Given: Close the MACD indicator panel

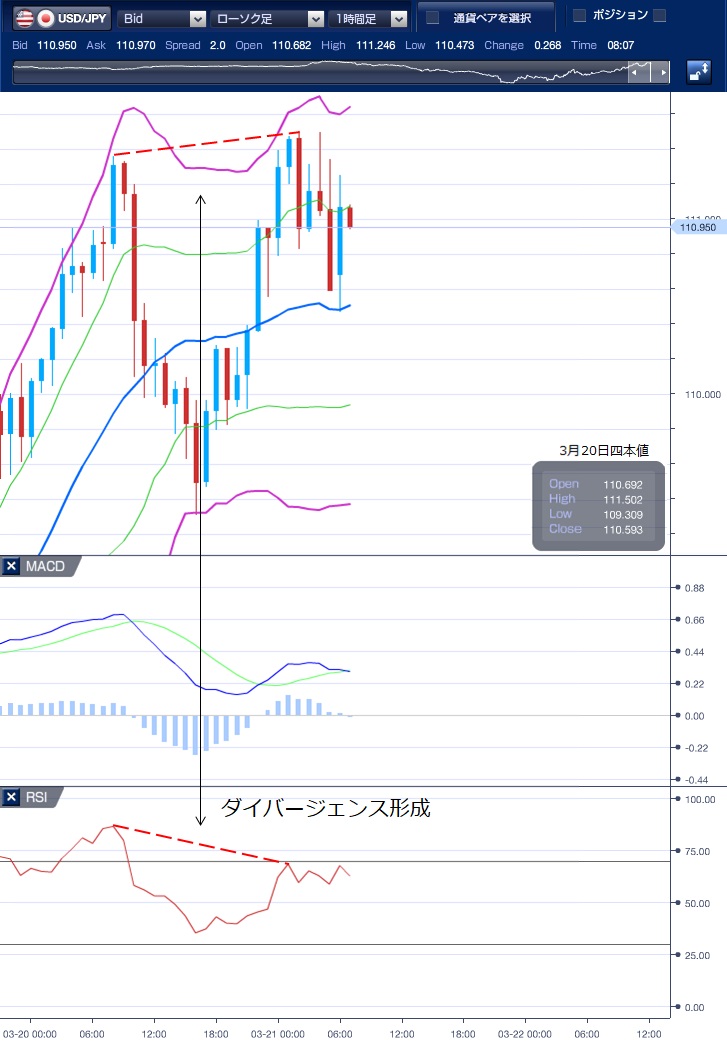Looking at the screenshot, I should point(12,567).
